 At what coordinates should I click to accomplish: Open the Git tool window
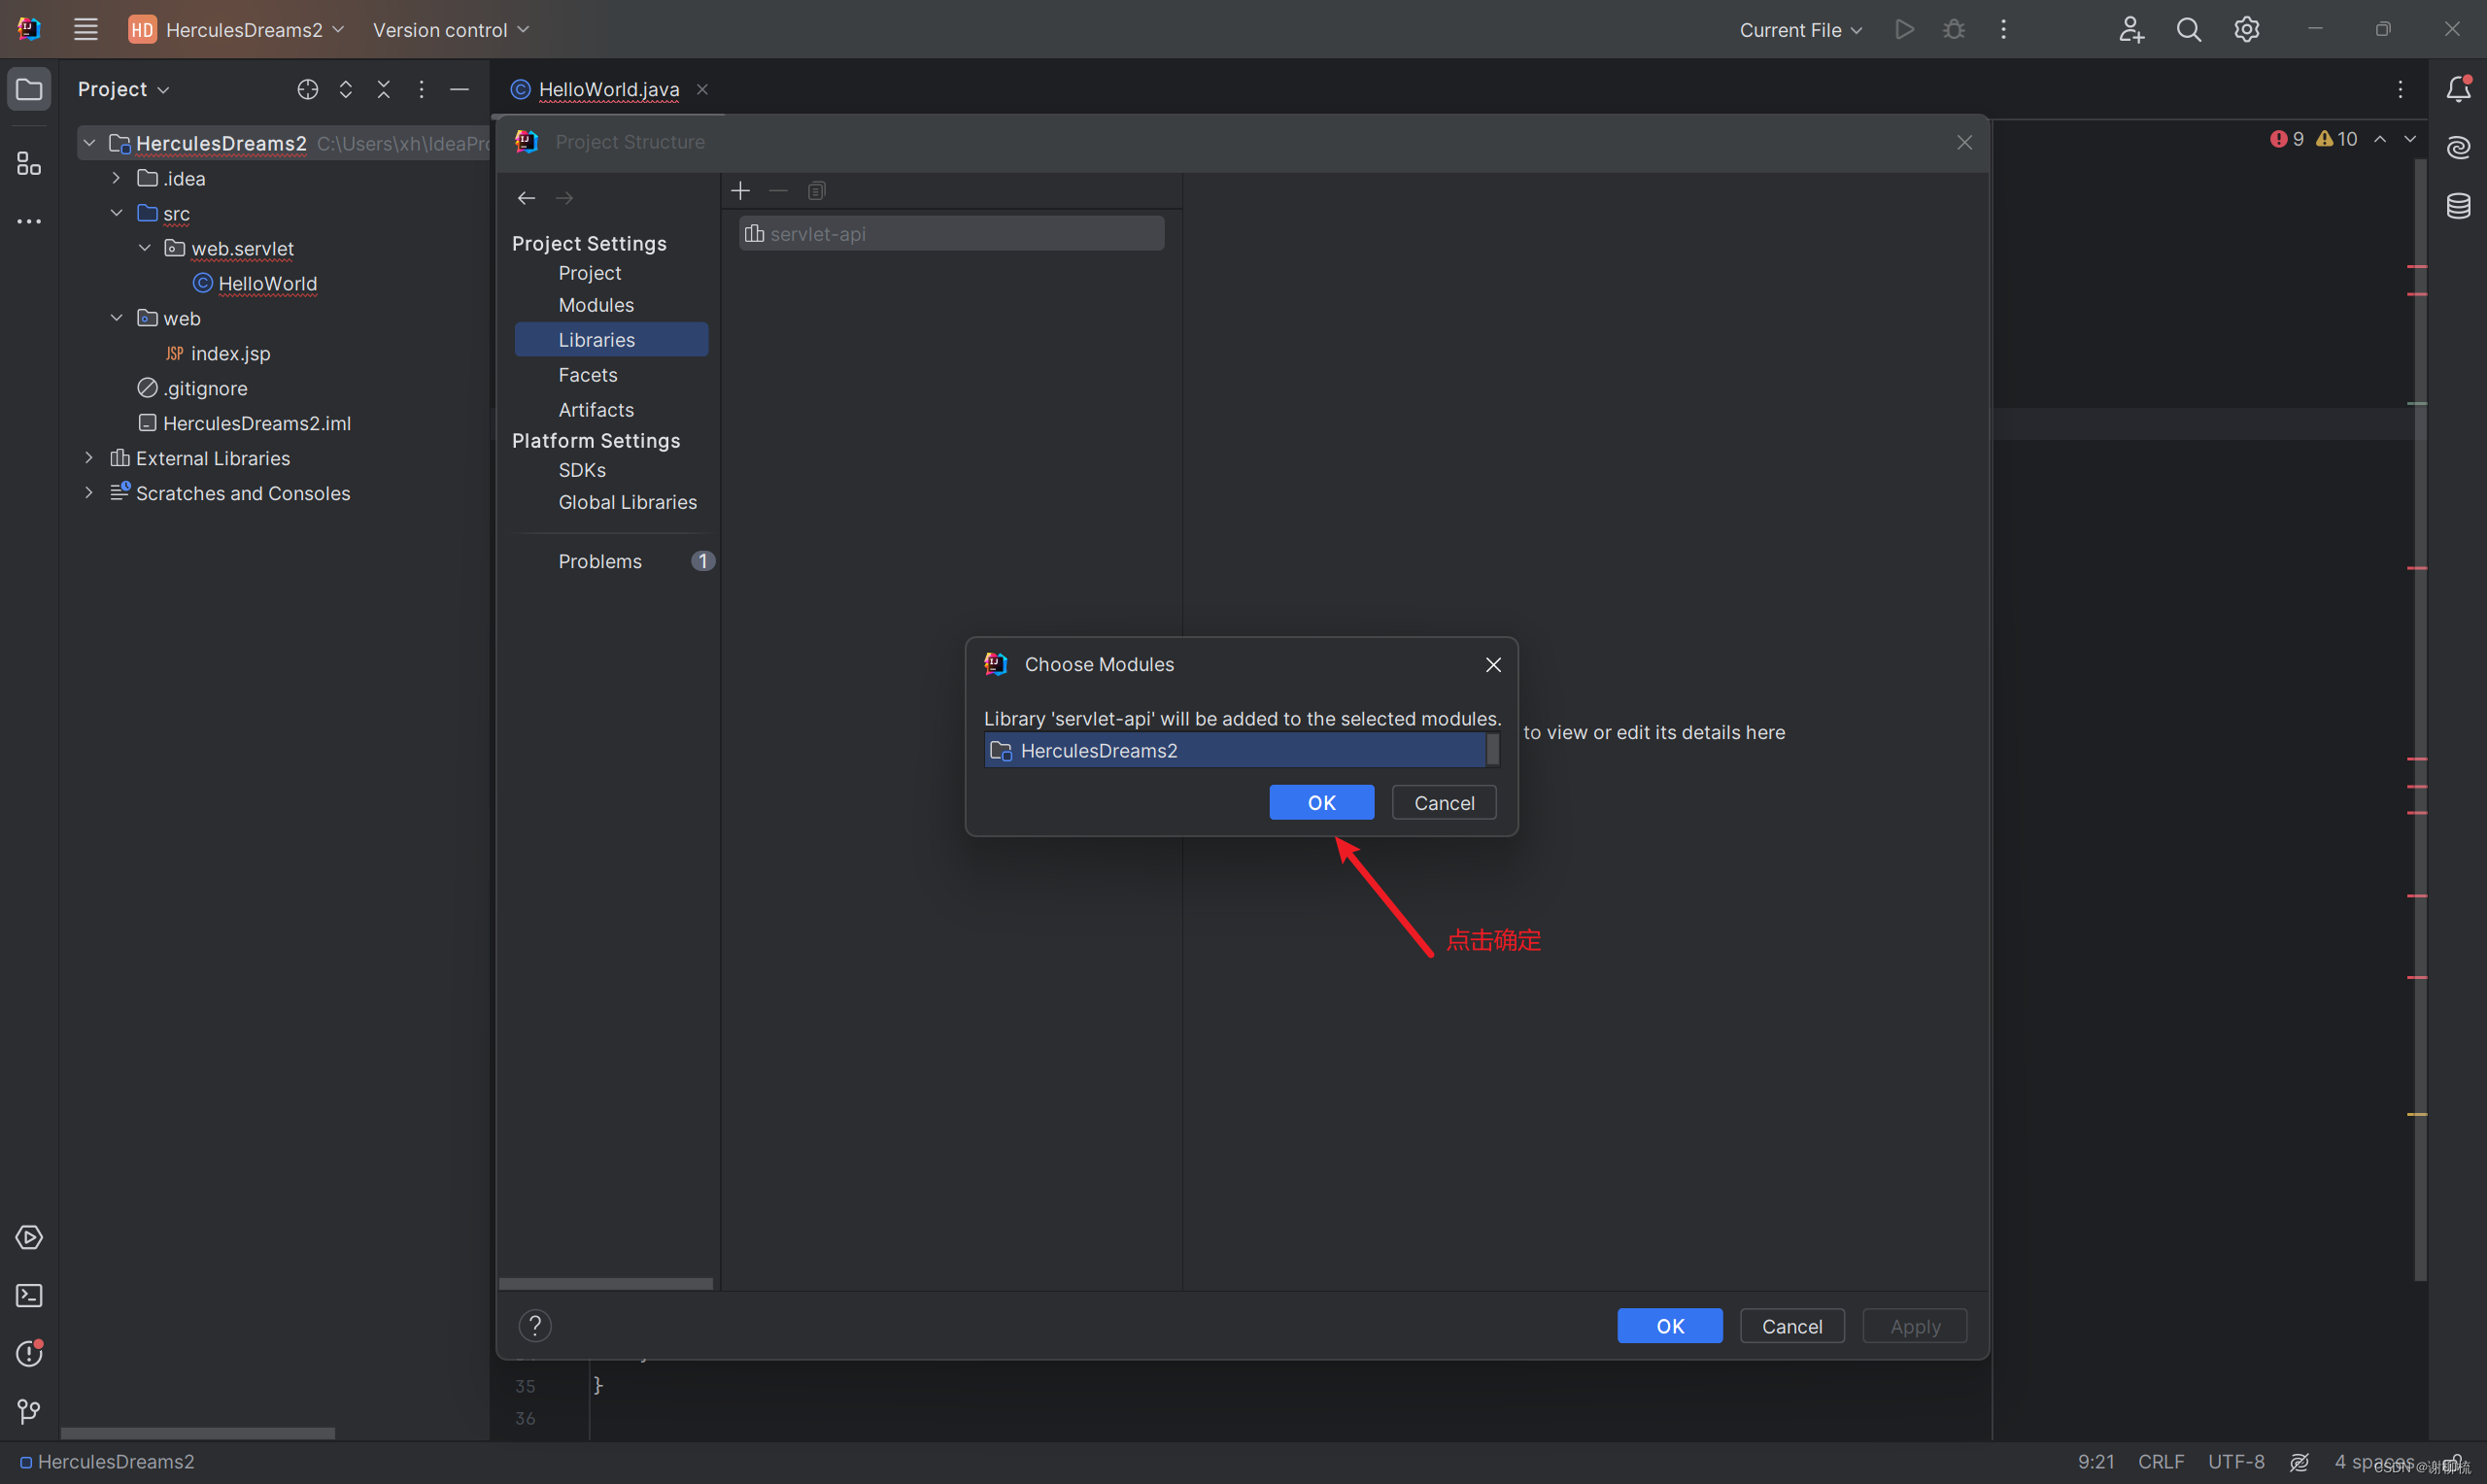[x=28, y=1411]
